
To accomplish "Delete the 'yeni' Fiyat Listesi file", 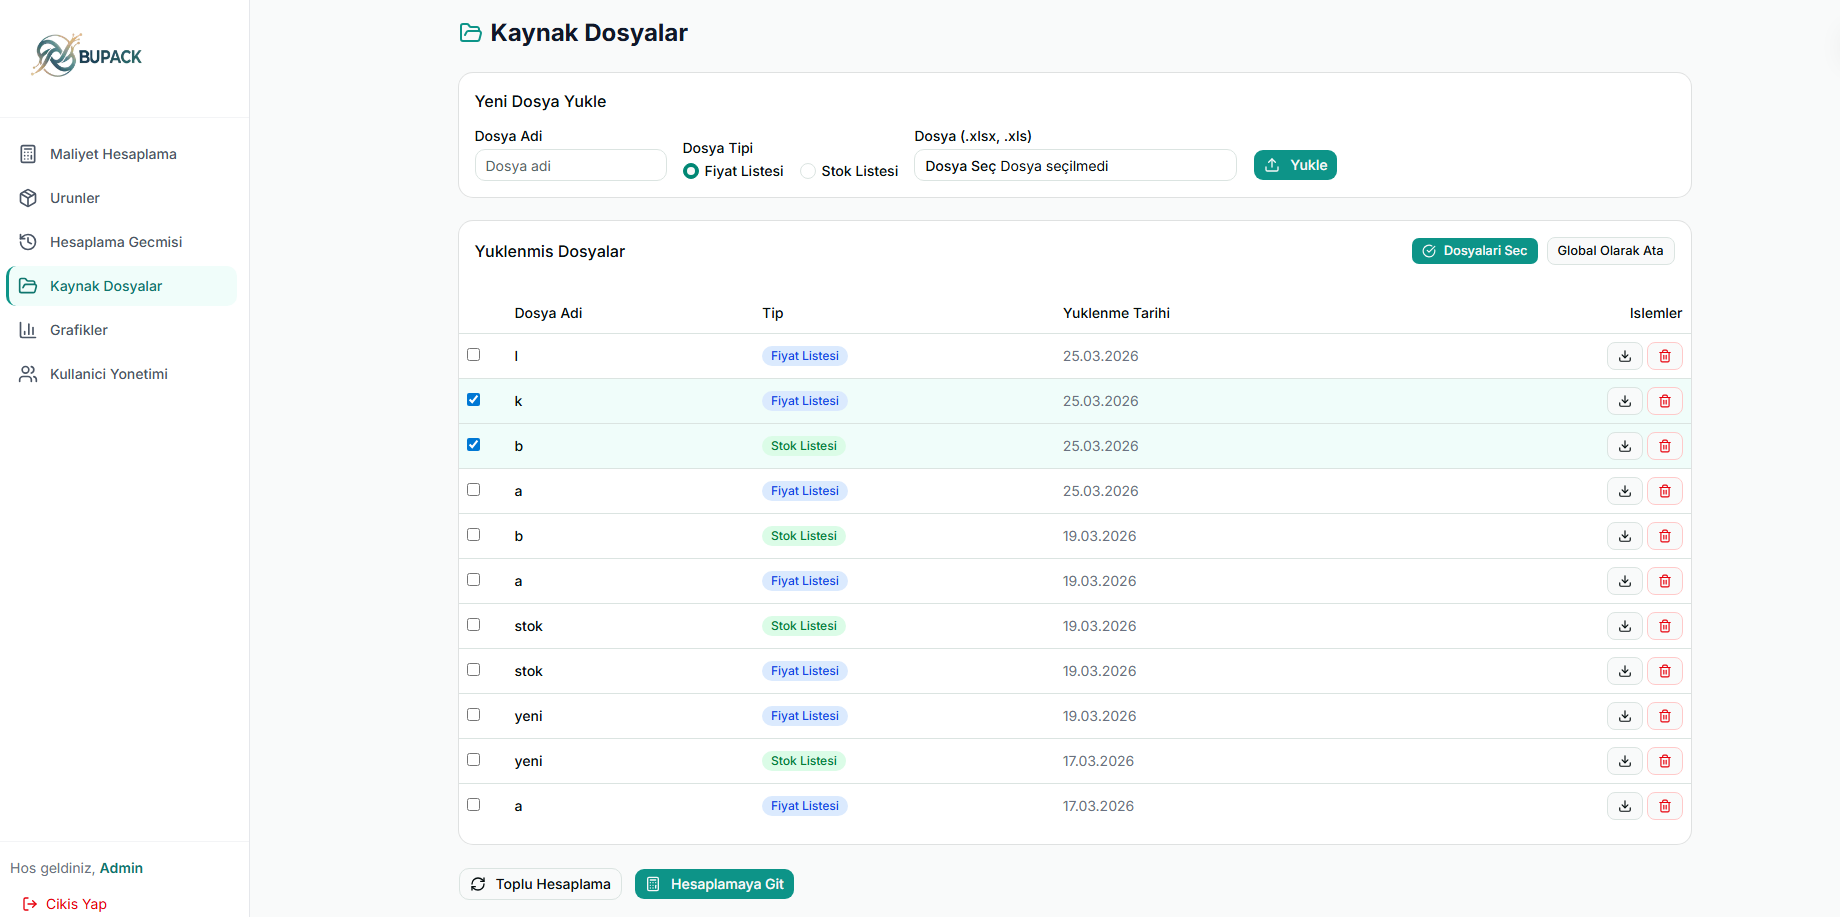I will [x=1664, y=716].
